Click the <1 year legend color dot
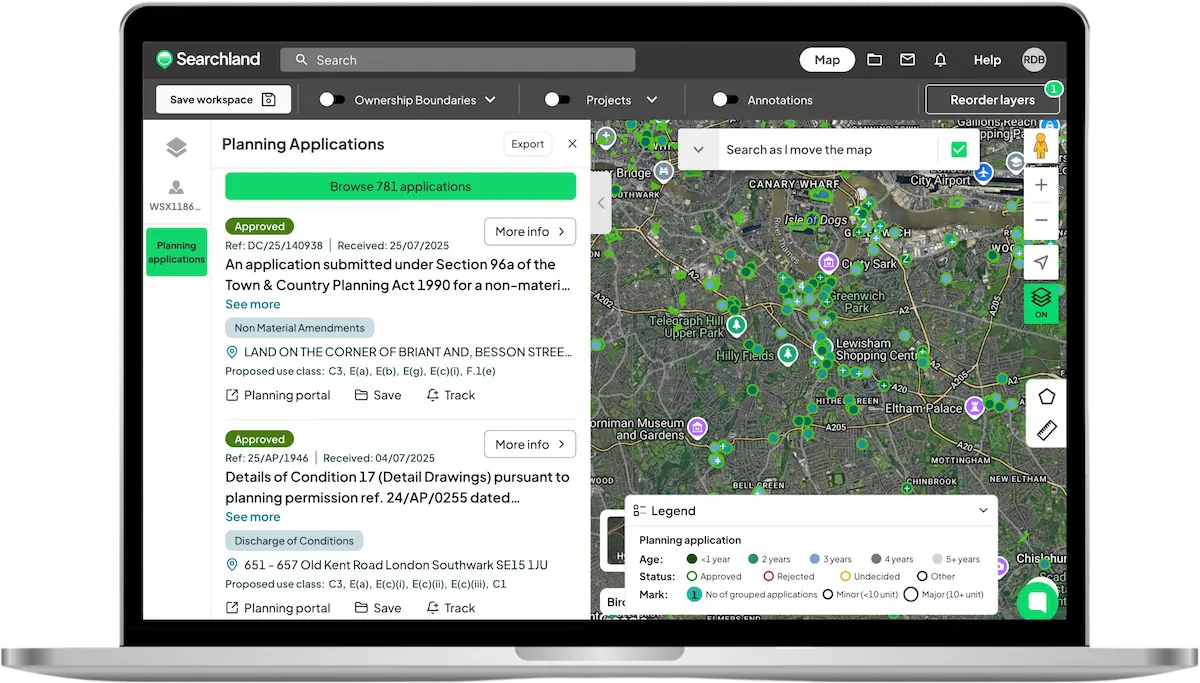Viewport: 1200px width, 683px height. coord(692,559)
